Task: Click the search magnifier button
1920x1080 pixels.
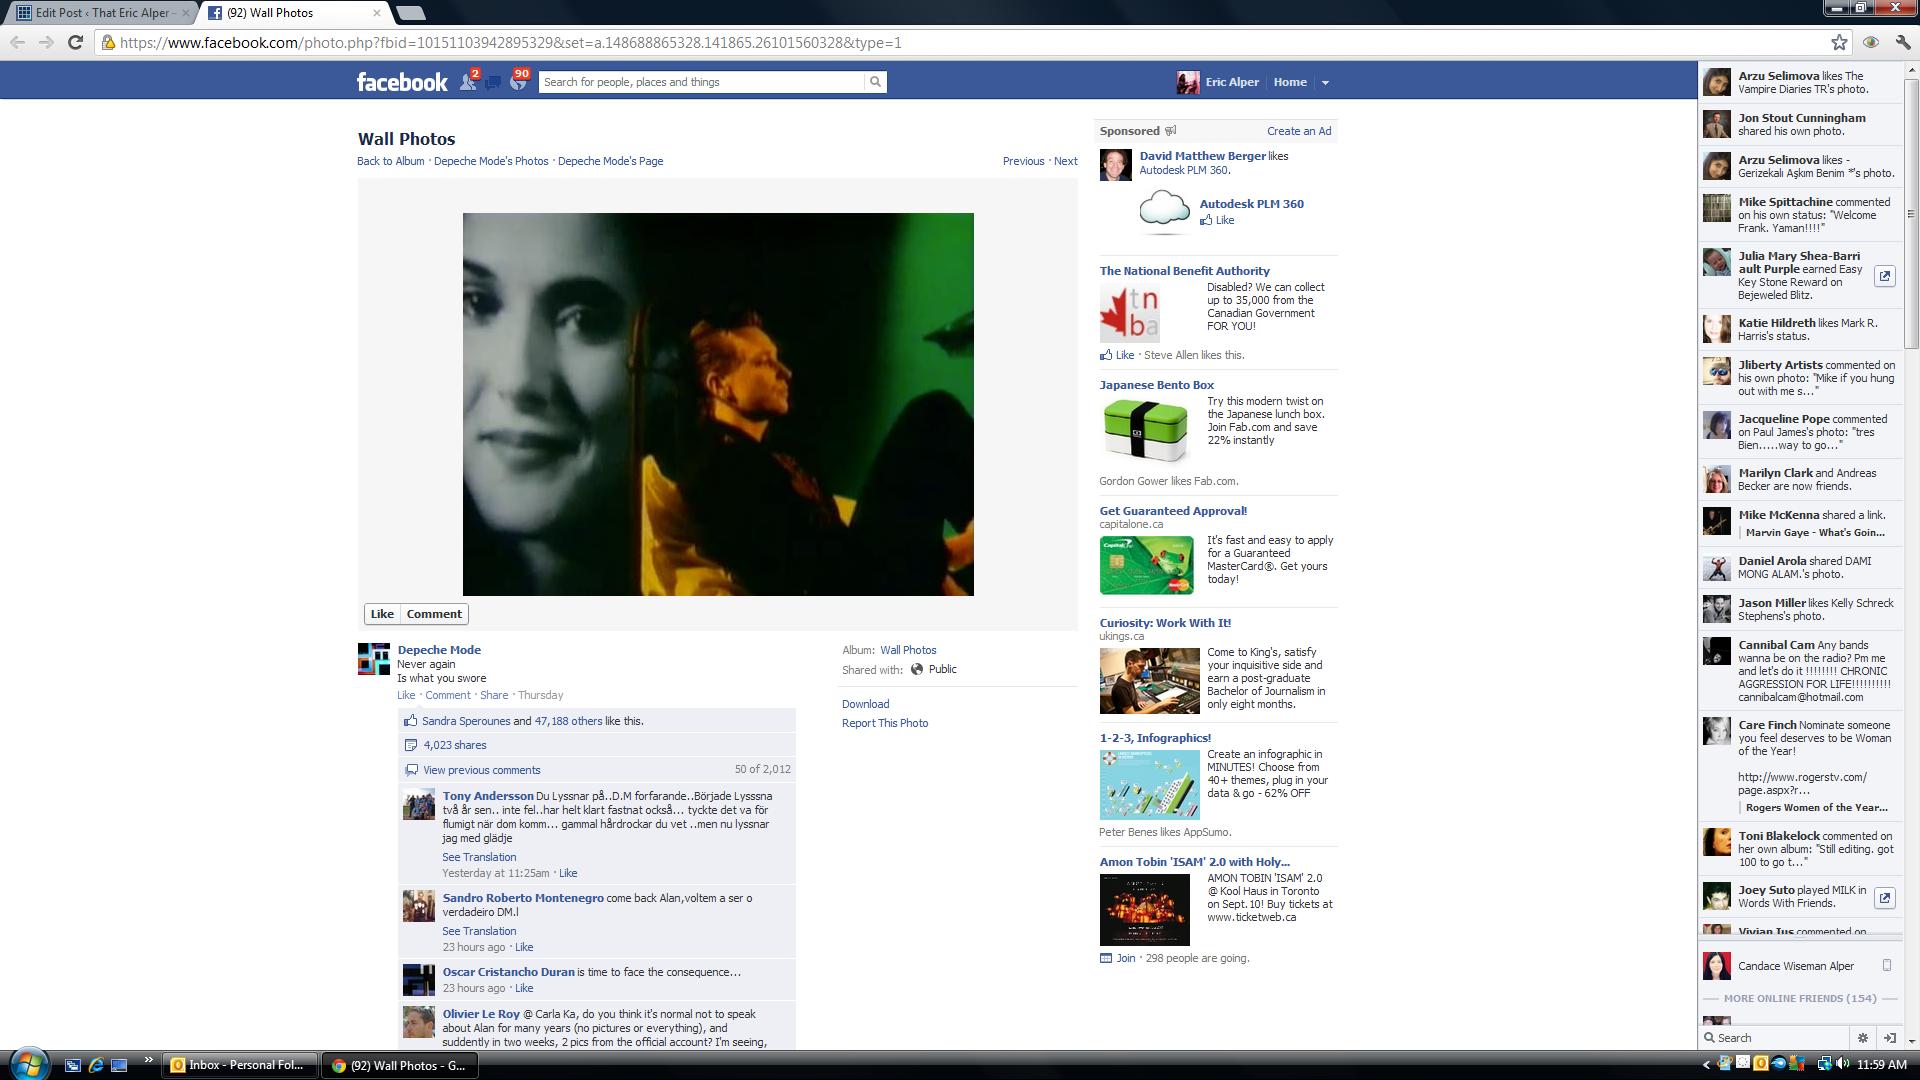Action: click(x=875, y=82)
